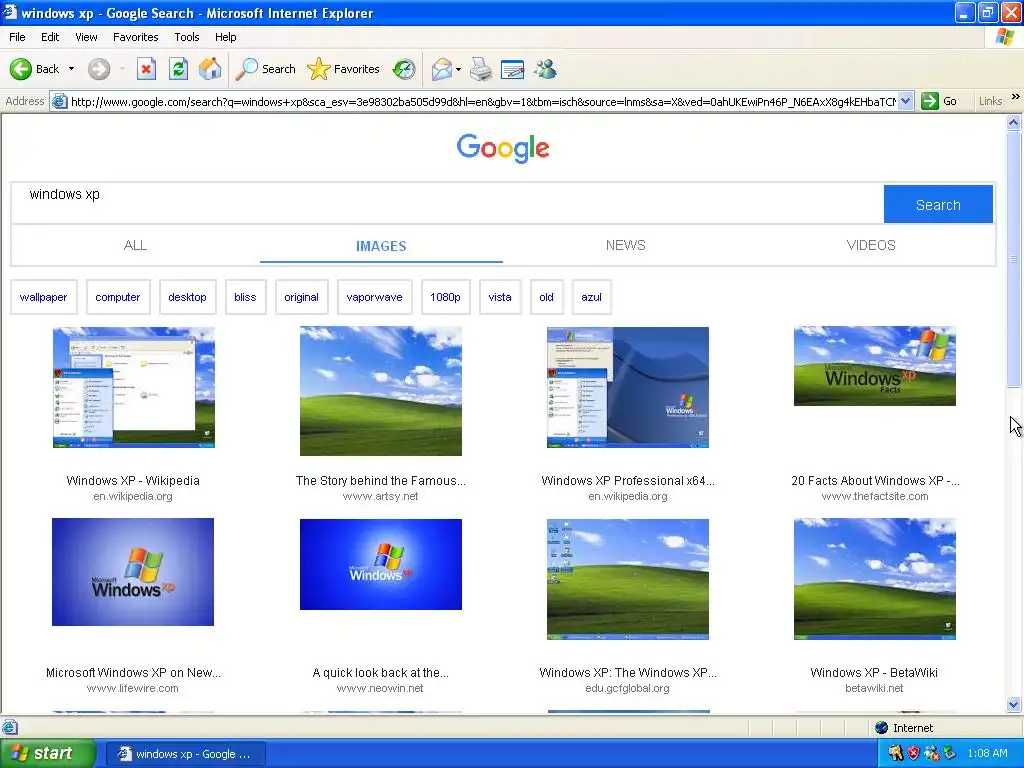Click the taskbar clock showing 1:08 AM
The image size is (1024, 768).
987,754
